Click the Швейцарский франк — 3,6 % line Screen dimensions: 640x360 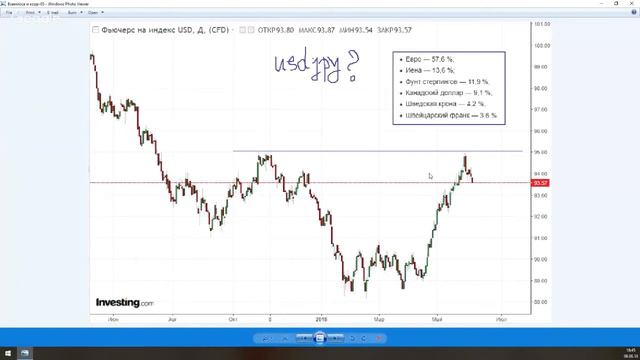pyautogui.click(x=451, y=115)
